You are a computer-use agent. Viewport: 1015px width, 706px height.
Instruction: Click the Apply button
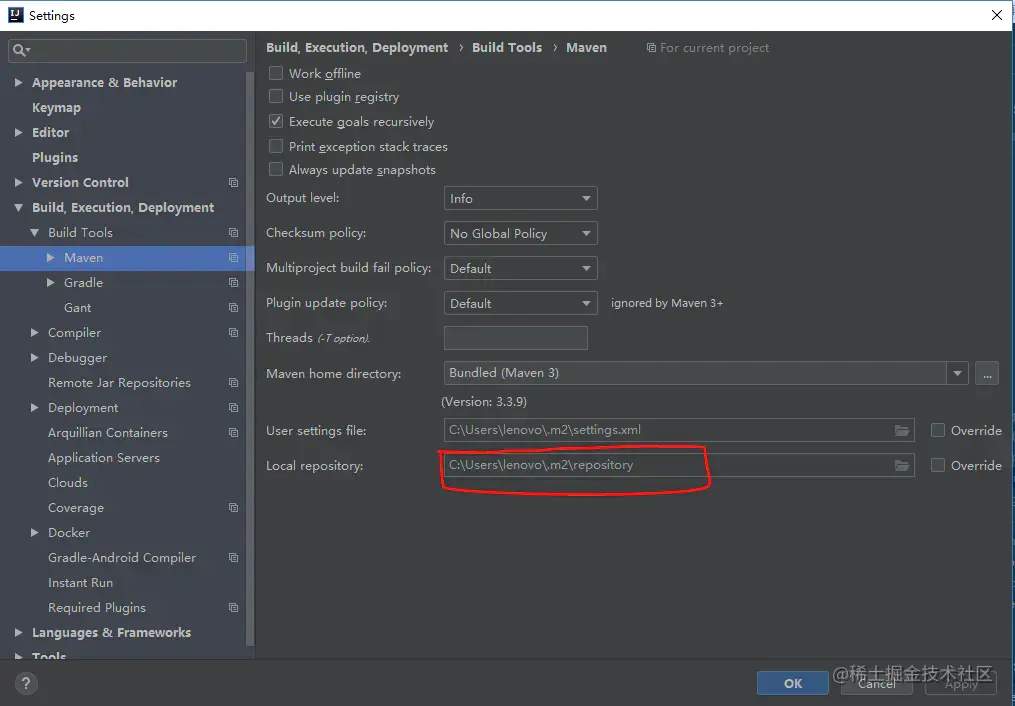pos(961,683)
